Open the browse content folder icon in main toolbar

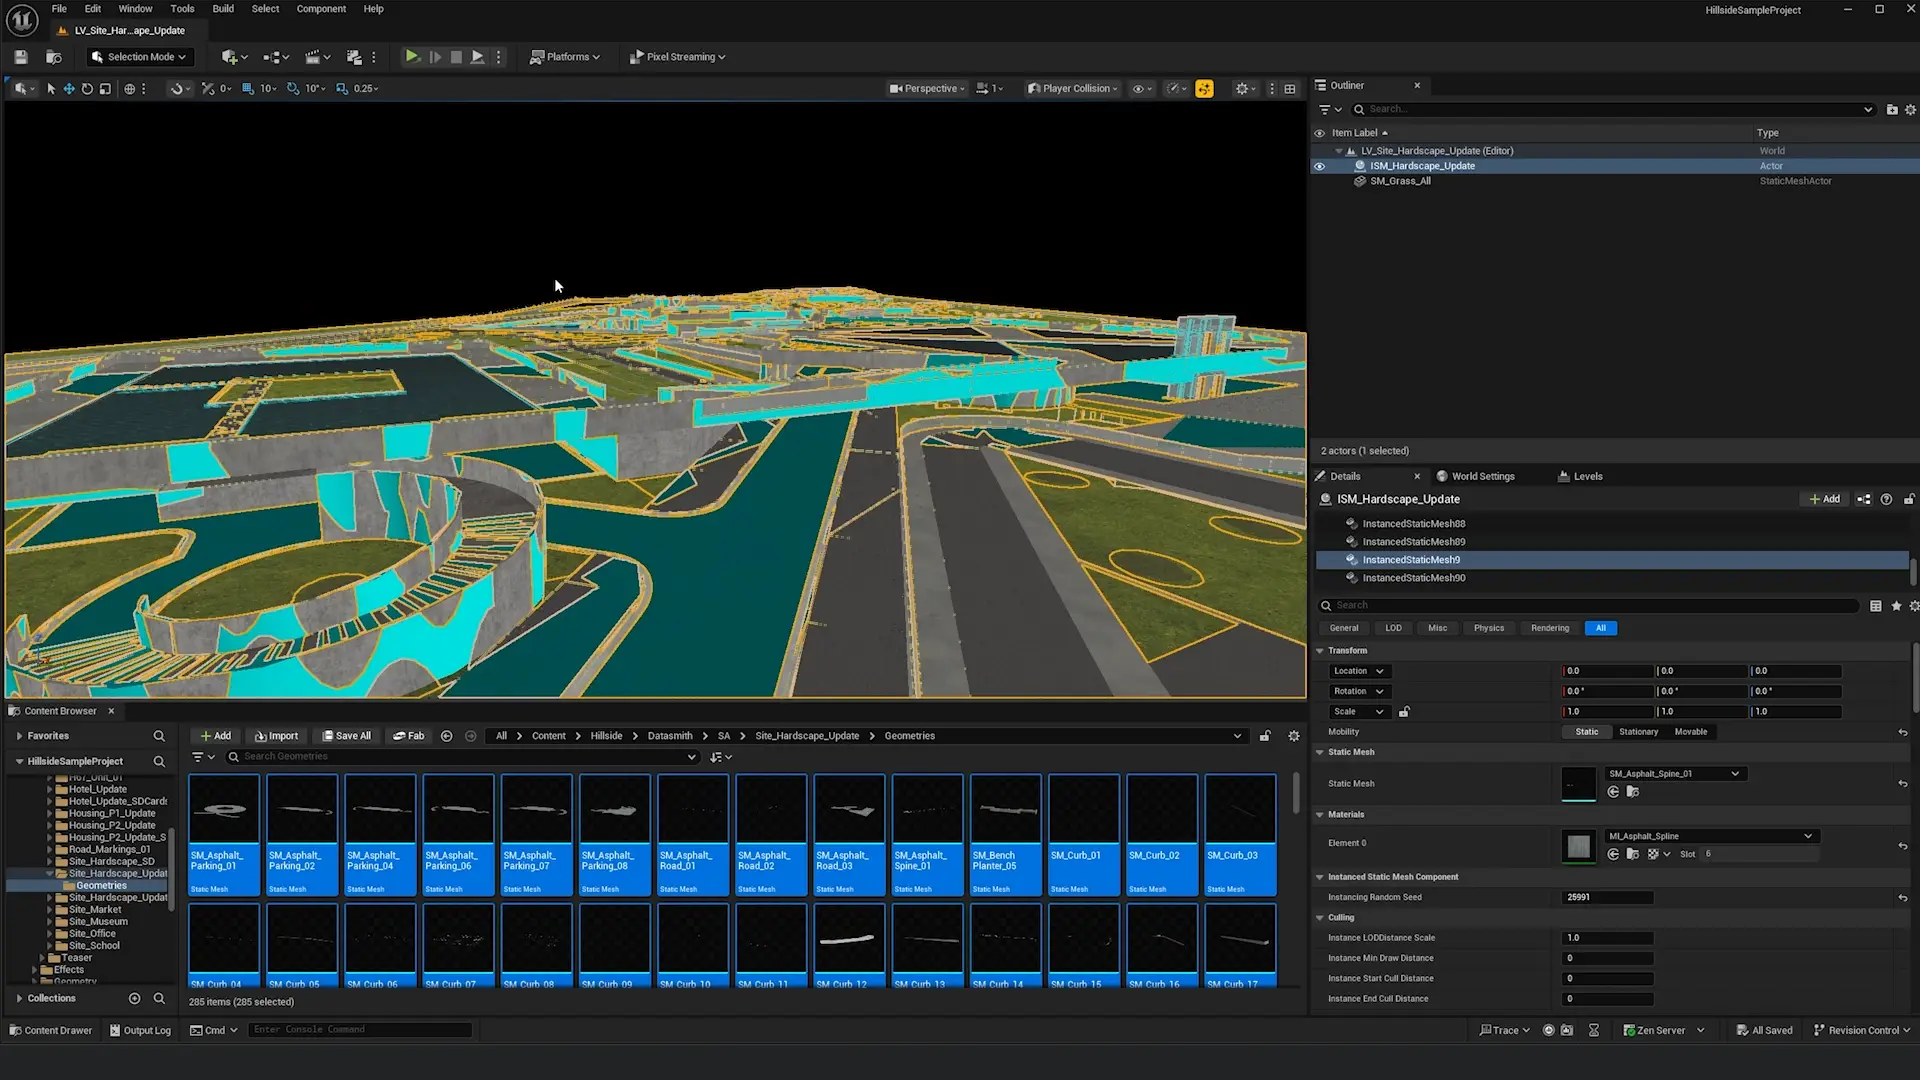point(54,57)
